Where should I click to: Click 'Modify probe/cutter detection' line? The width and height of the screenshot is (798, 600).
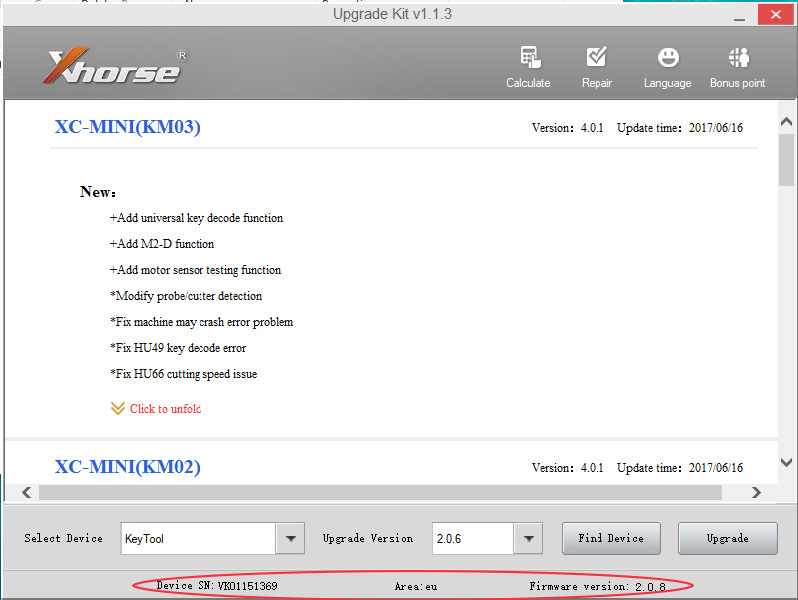[186, 296]
